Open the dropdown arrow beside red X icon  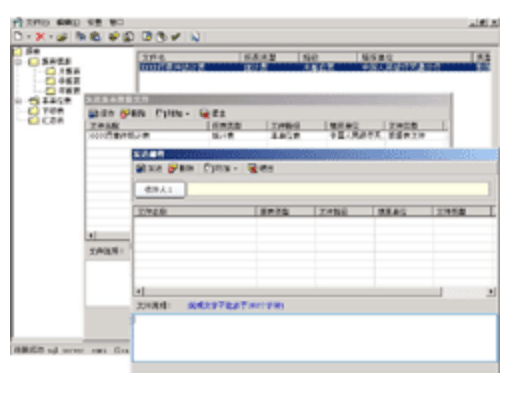51,37
